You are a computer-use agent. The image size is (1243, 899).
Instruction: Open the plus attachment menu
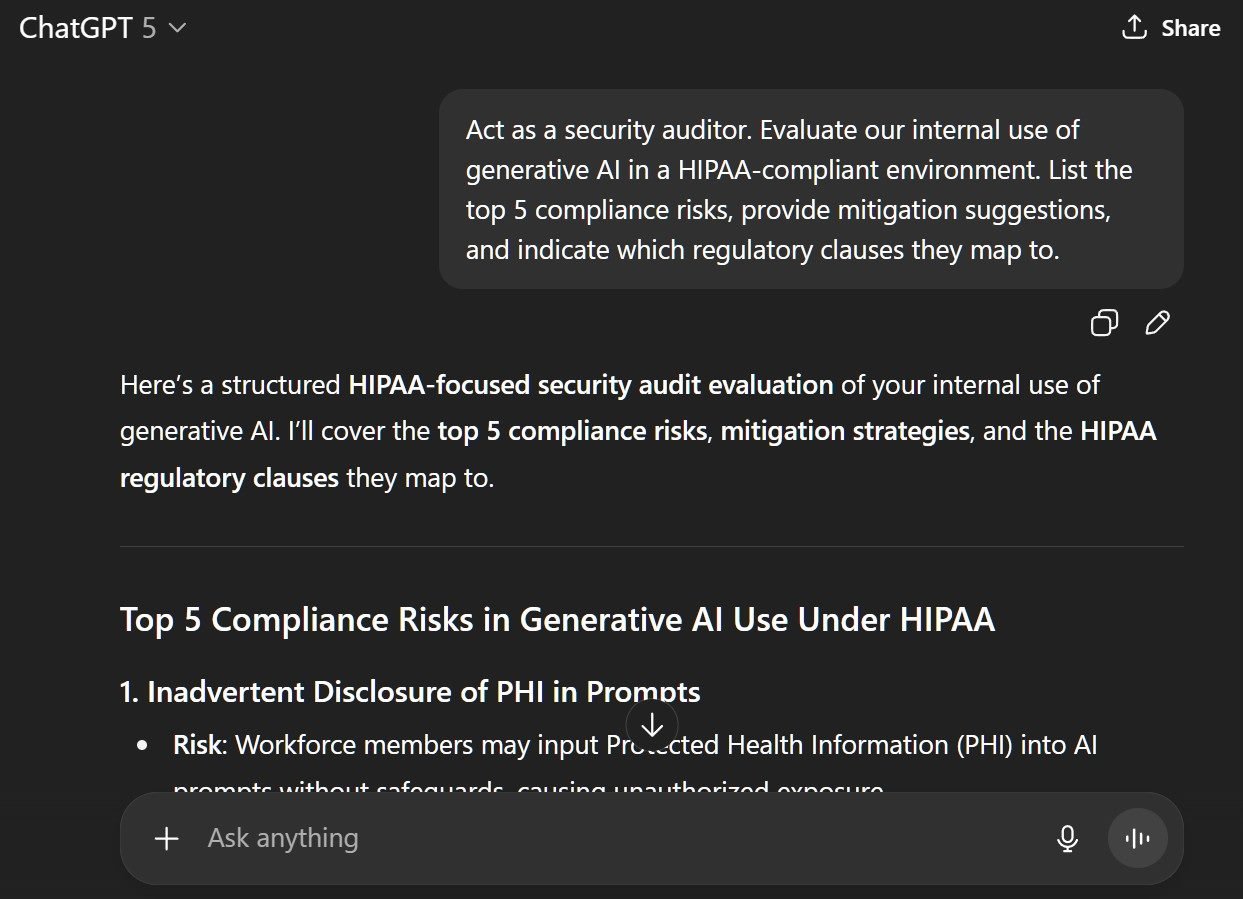coord(167,838)
